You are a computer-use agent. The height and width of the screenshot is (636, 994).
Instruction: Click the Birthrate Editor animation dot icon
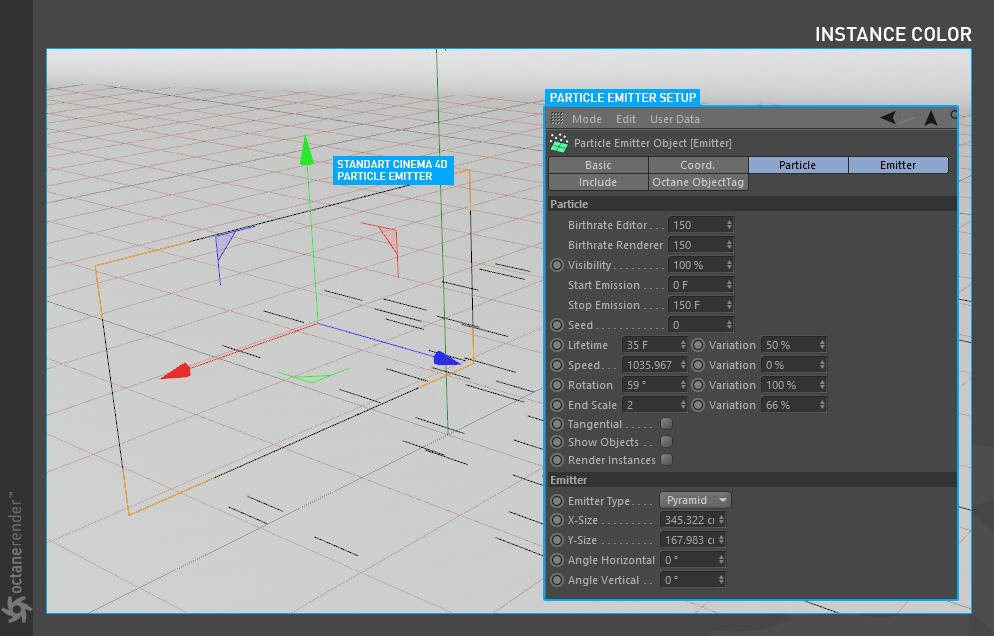point(558,224)
